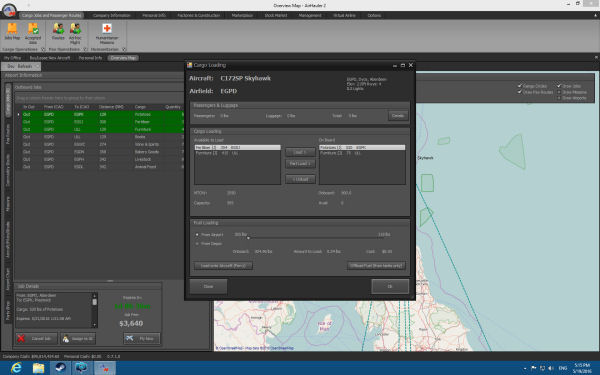The width and height of the screenshot is (600, 375).
Task: Click the AirHauler taskbar icon
Action: tap(105, 368)
